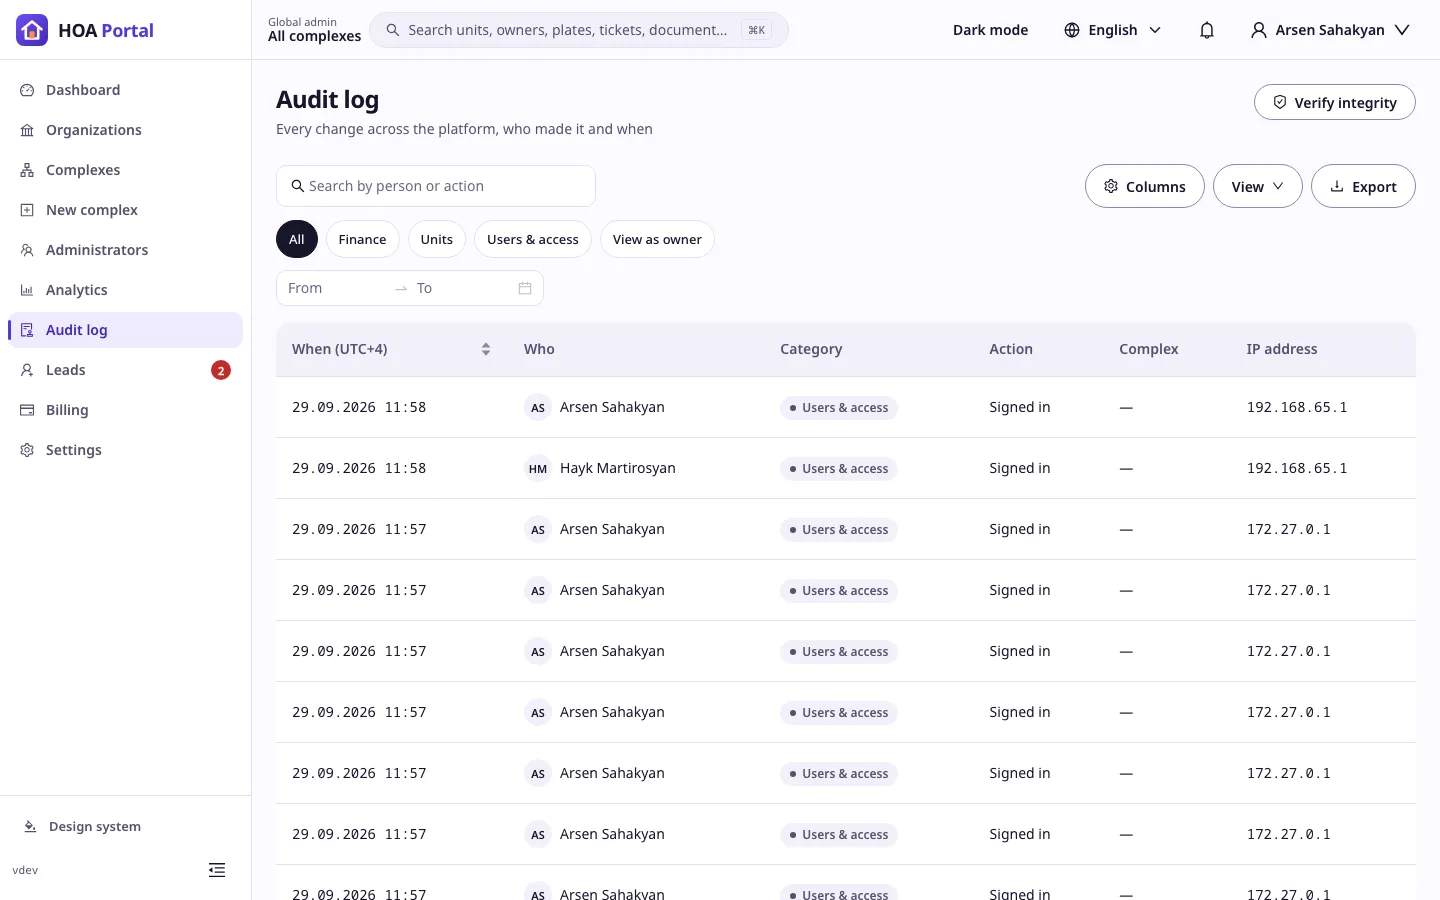Open the Design system link

click(x=82, y=827)
